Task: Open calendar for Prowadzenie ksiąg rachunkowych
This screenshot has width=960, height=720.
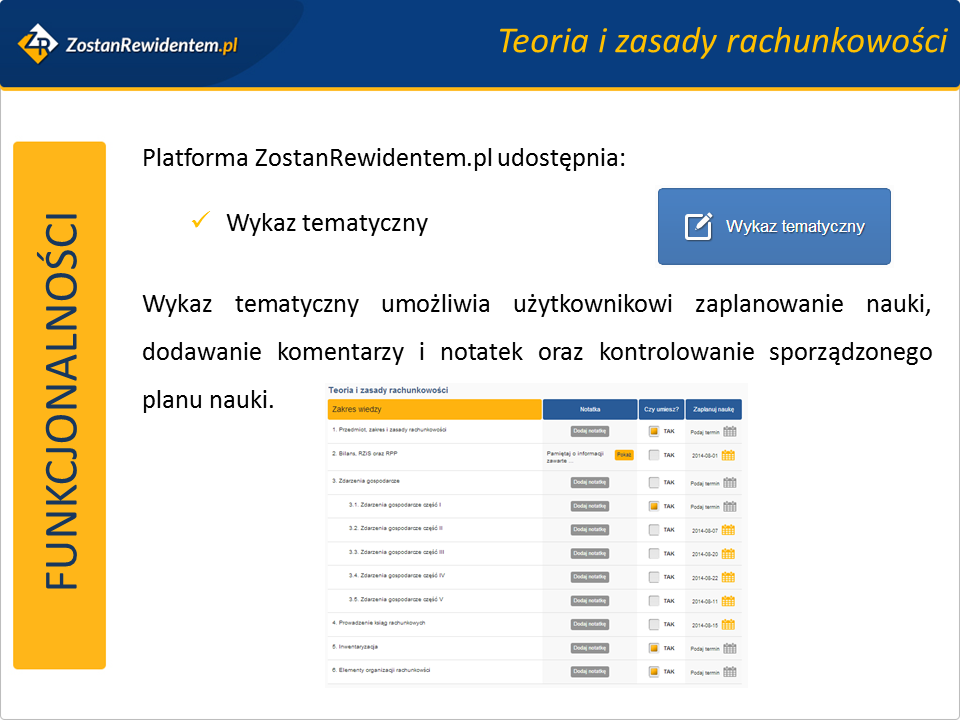Action: (x=729, y=625)
